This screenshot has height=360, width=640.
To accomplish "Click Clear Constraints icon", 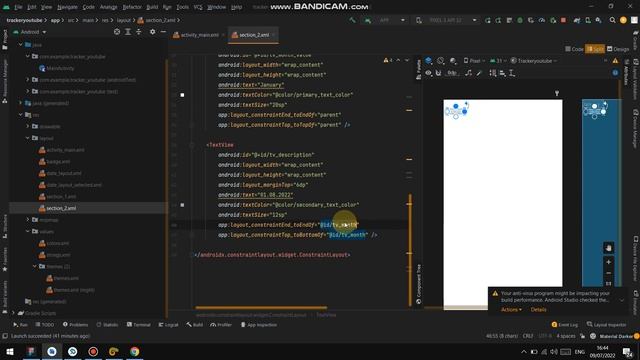I will click(468, 73).
